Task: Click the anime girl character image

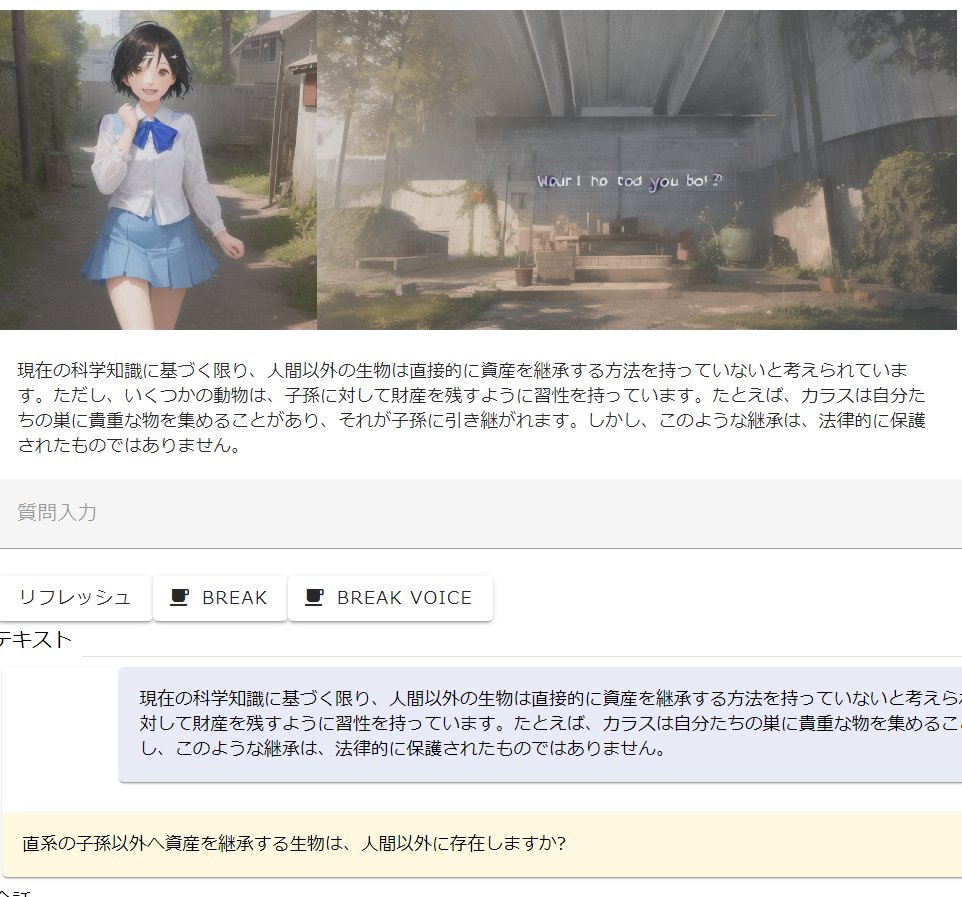Action: (x=158, y=170)
